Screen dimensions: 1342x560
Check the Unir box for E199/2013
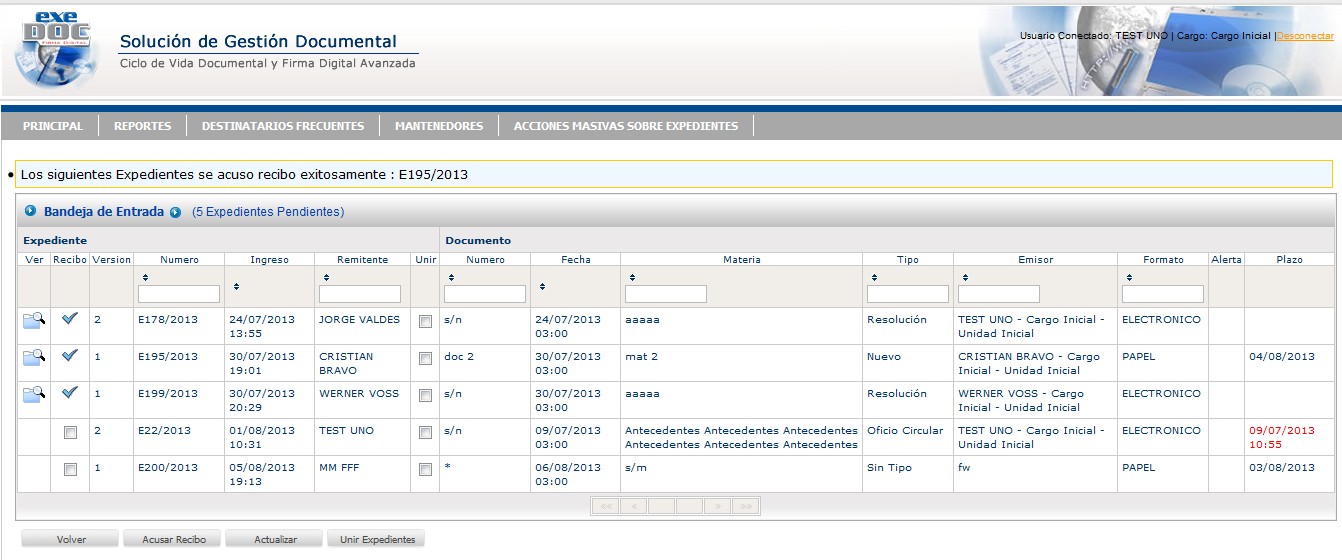(425, 396)
